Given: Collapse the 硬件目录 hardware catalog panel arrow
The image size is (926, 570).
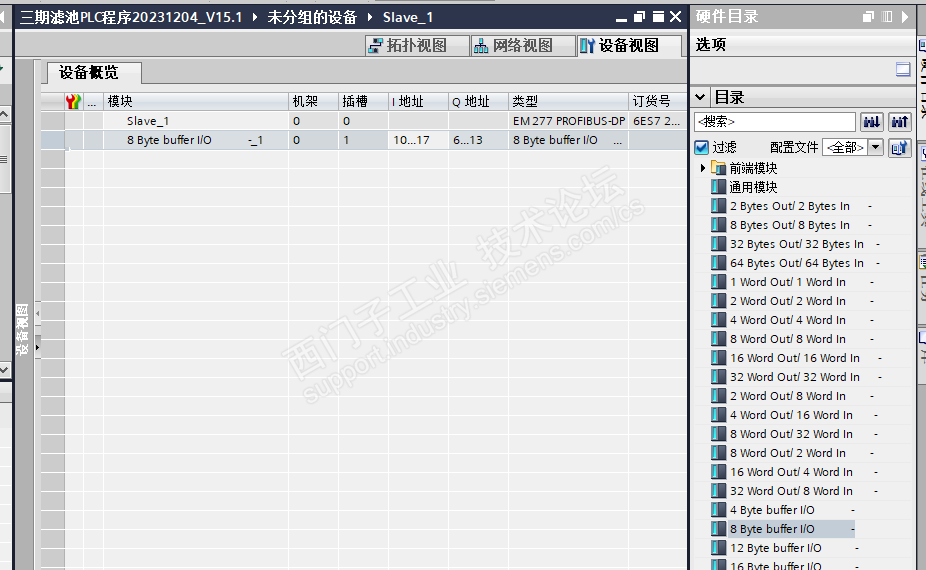Looking at the screenshot, I should click(905, 17).
